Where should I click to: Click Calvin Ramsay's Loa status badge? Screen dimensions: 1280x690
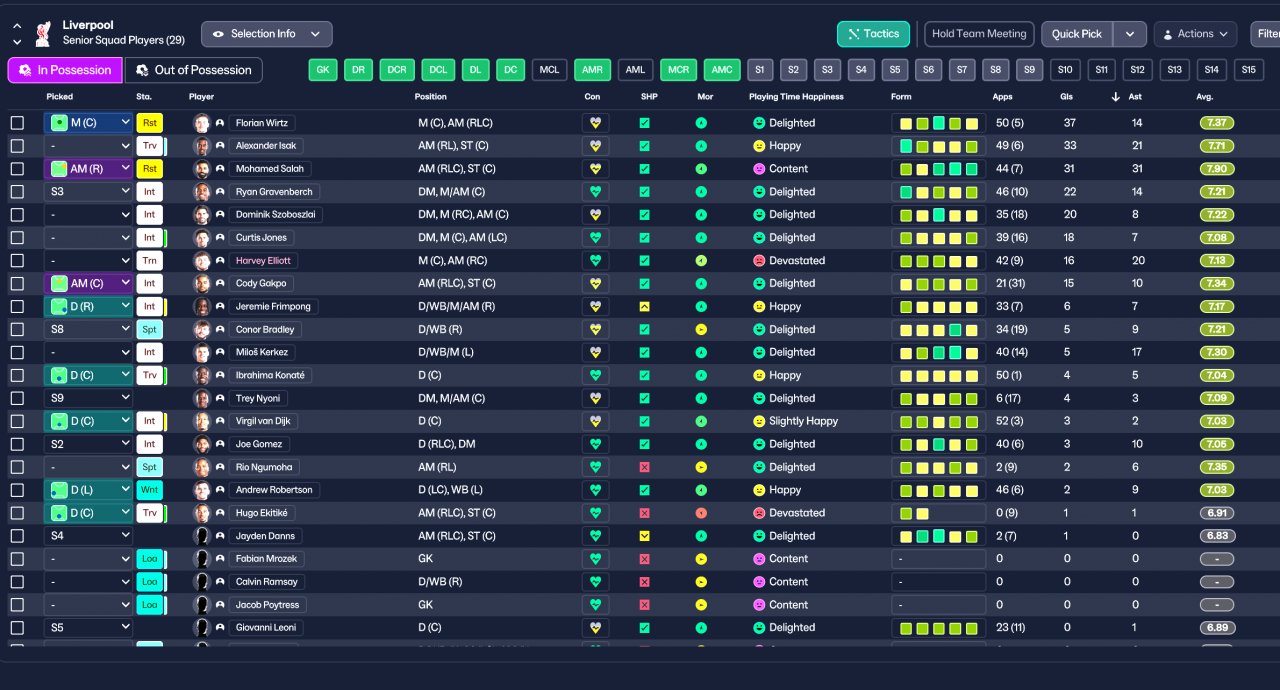pos(149,582)
